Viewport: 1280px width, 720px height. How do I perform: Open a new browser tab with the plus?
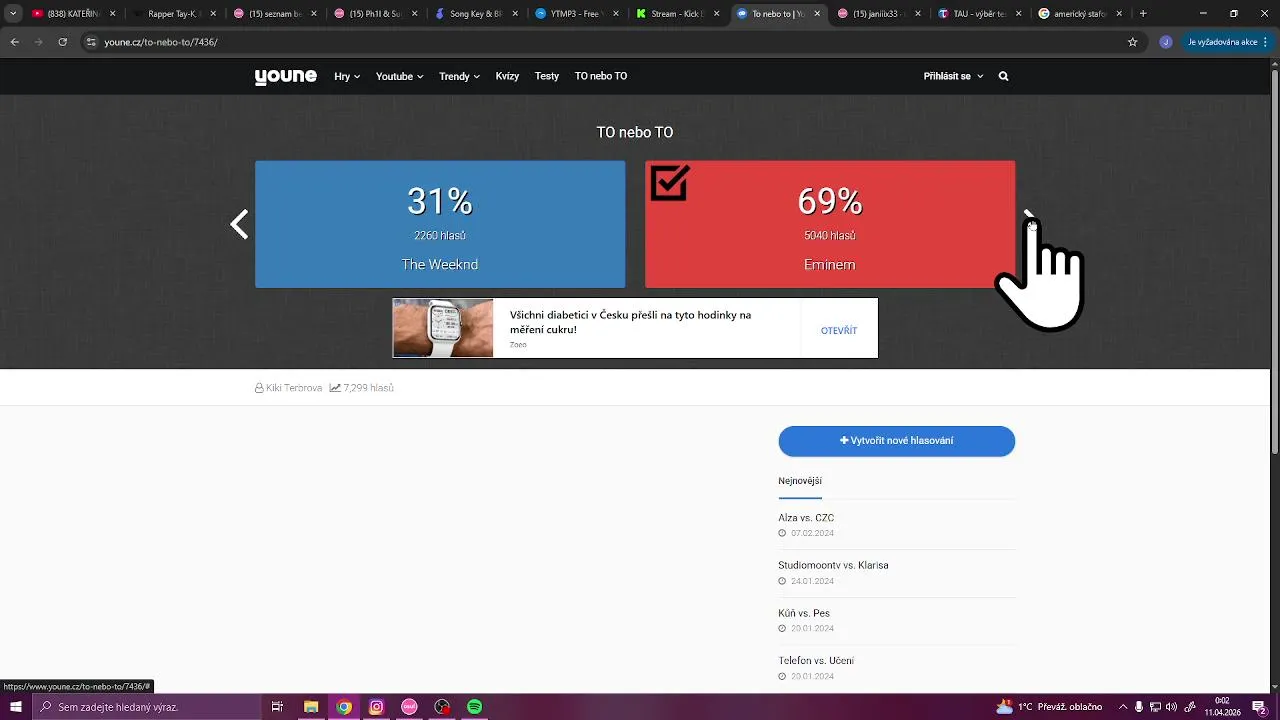[1143, 14]
